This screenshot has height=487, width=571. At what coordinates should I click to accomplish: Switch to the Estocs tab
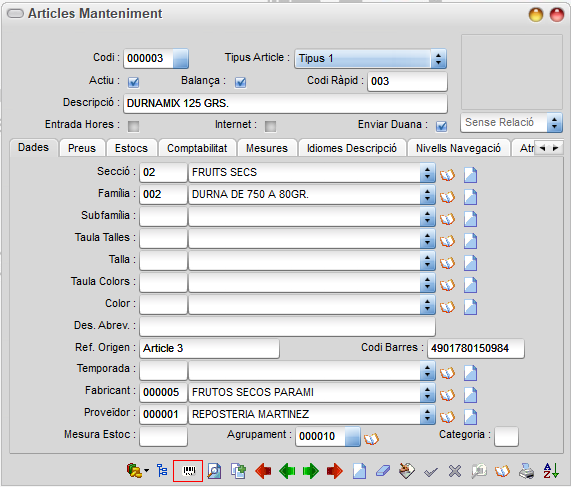[131, 148]
